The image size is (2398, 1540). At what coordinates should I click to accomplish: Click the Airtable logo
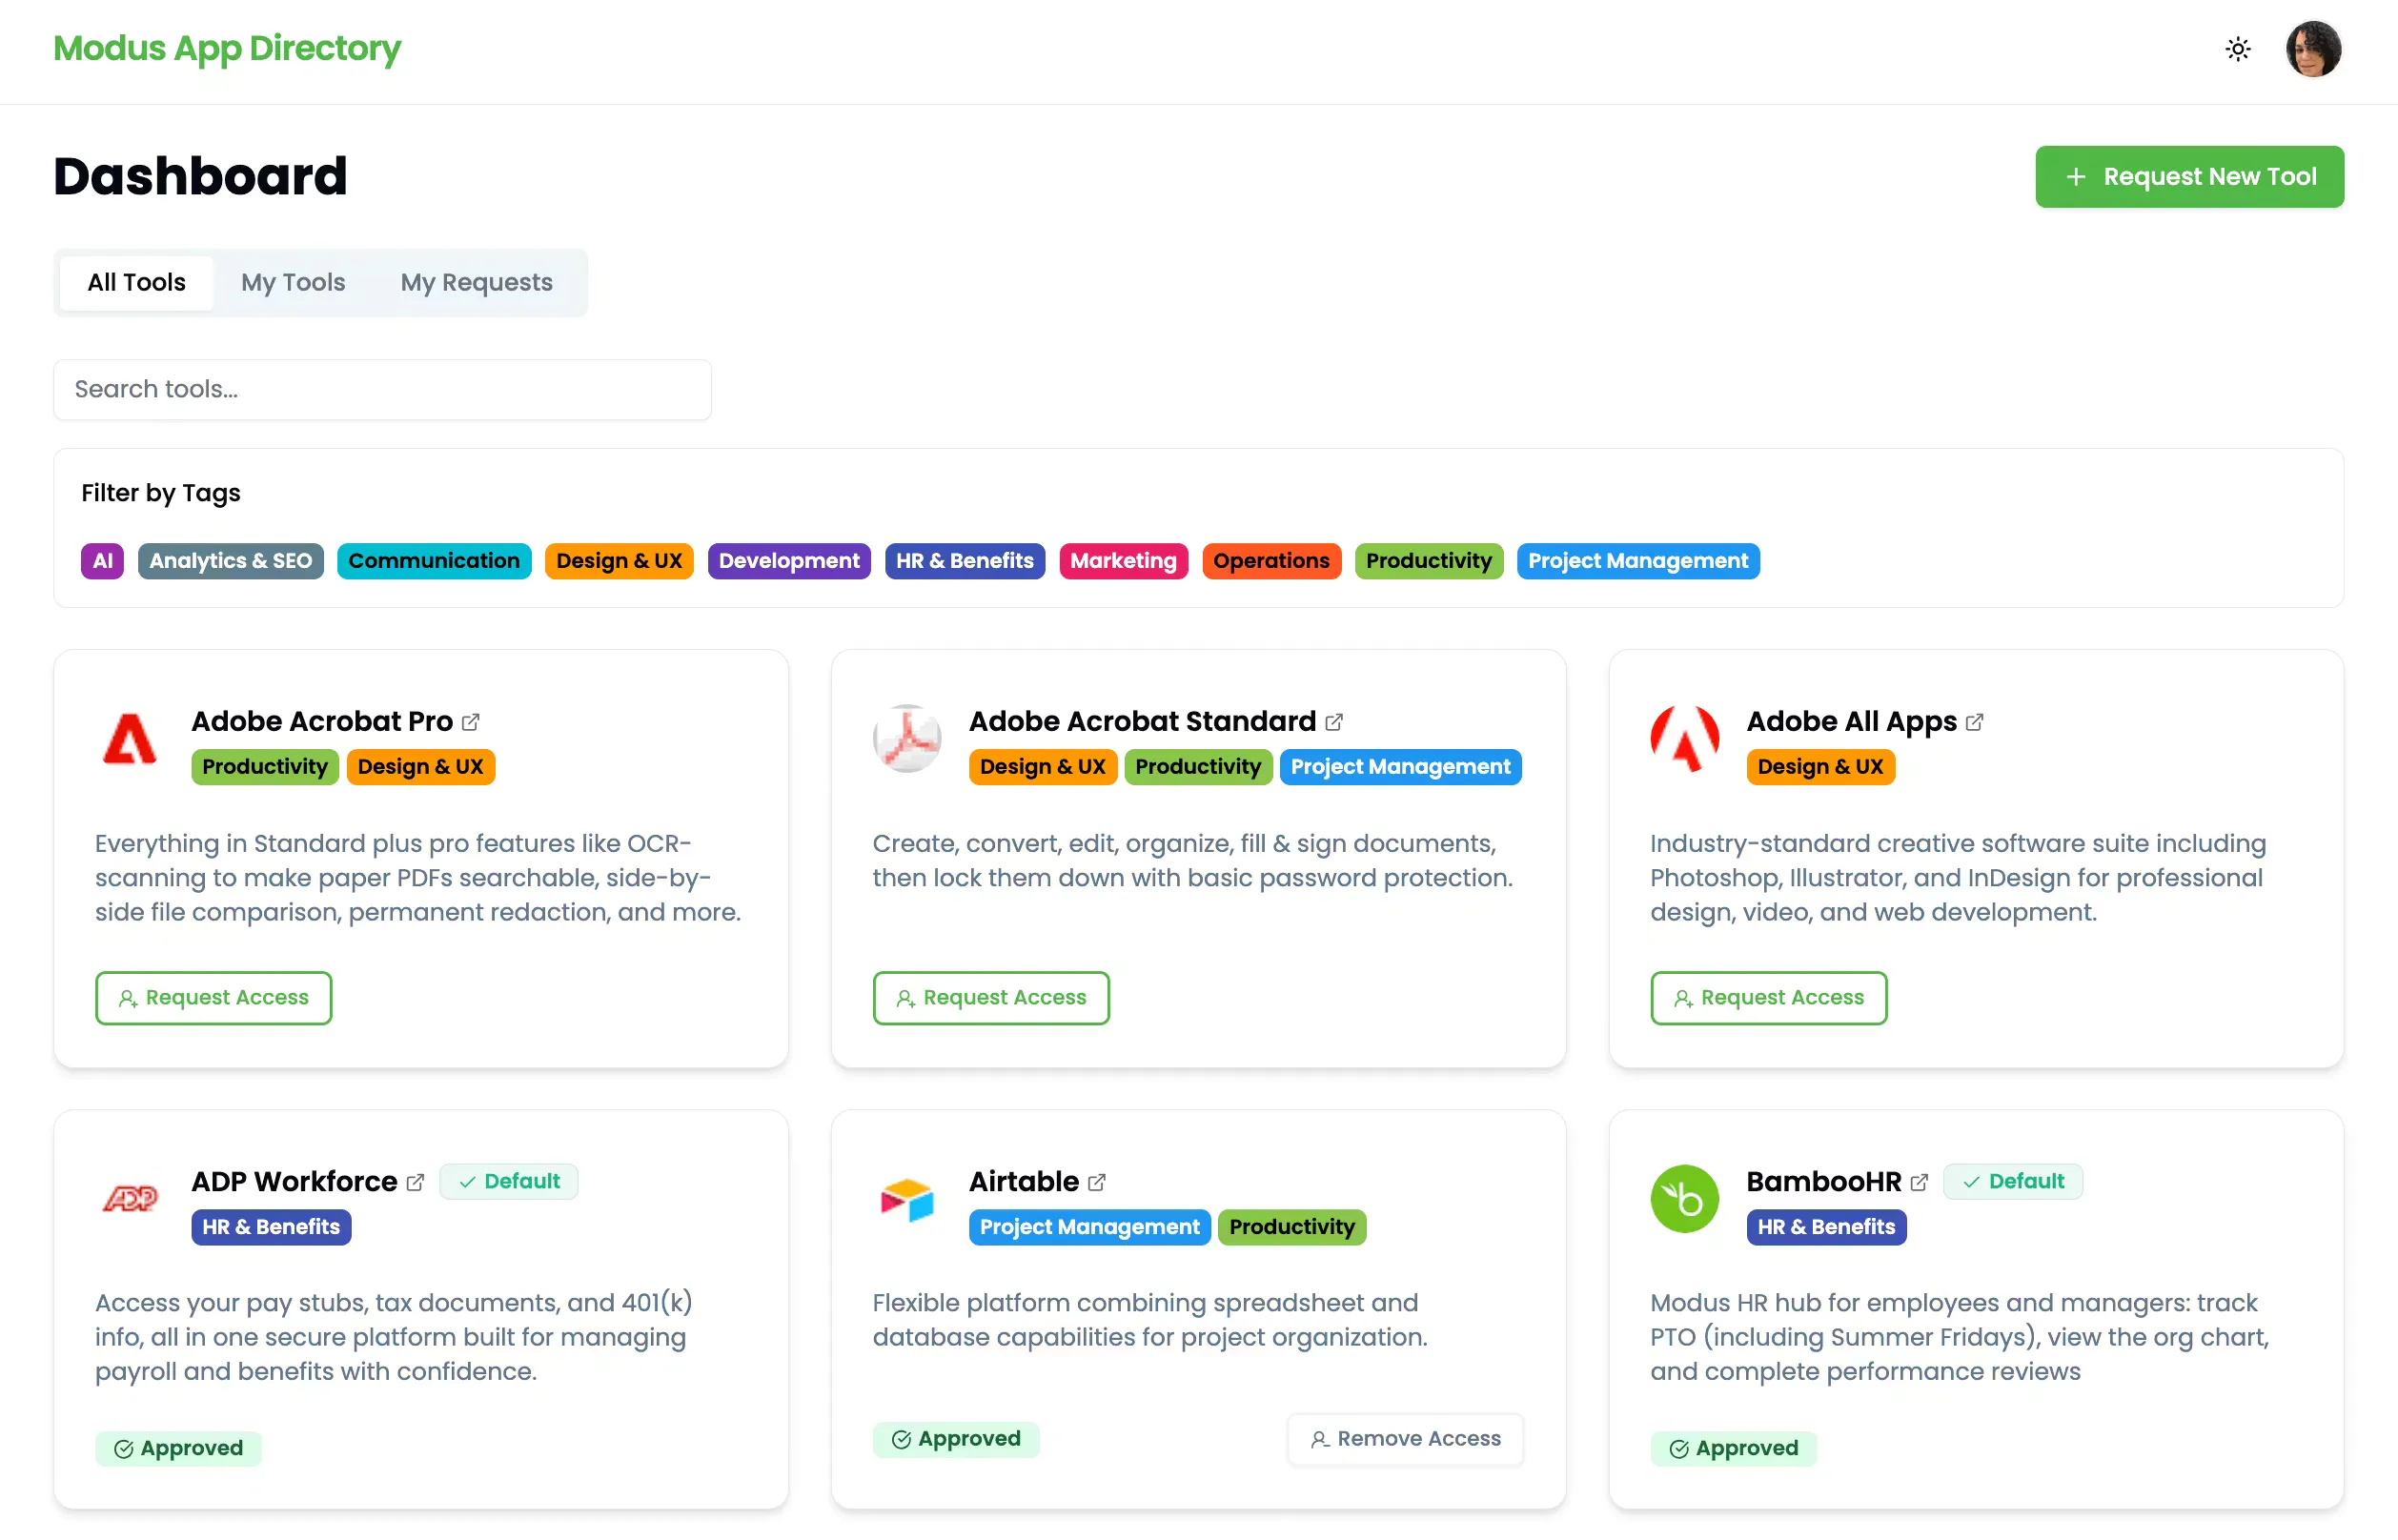[x=906, y=1199]
